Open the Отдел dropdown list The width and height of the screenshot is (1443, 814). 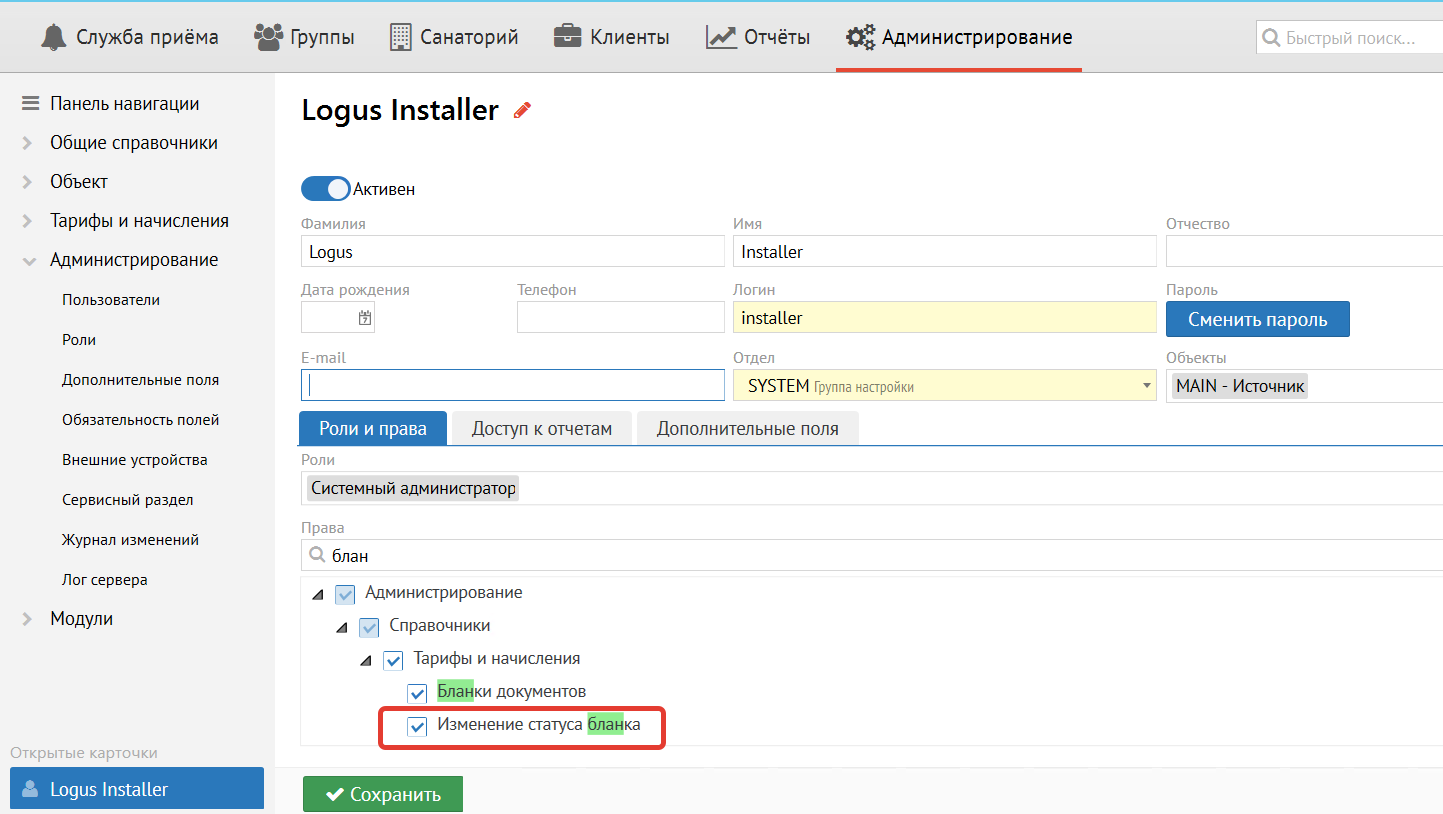click(1145, 386)
